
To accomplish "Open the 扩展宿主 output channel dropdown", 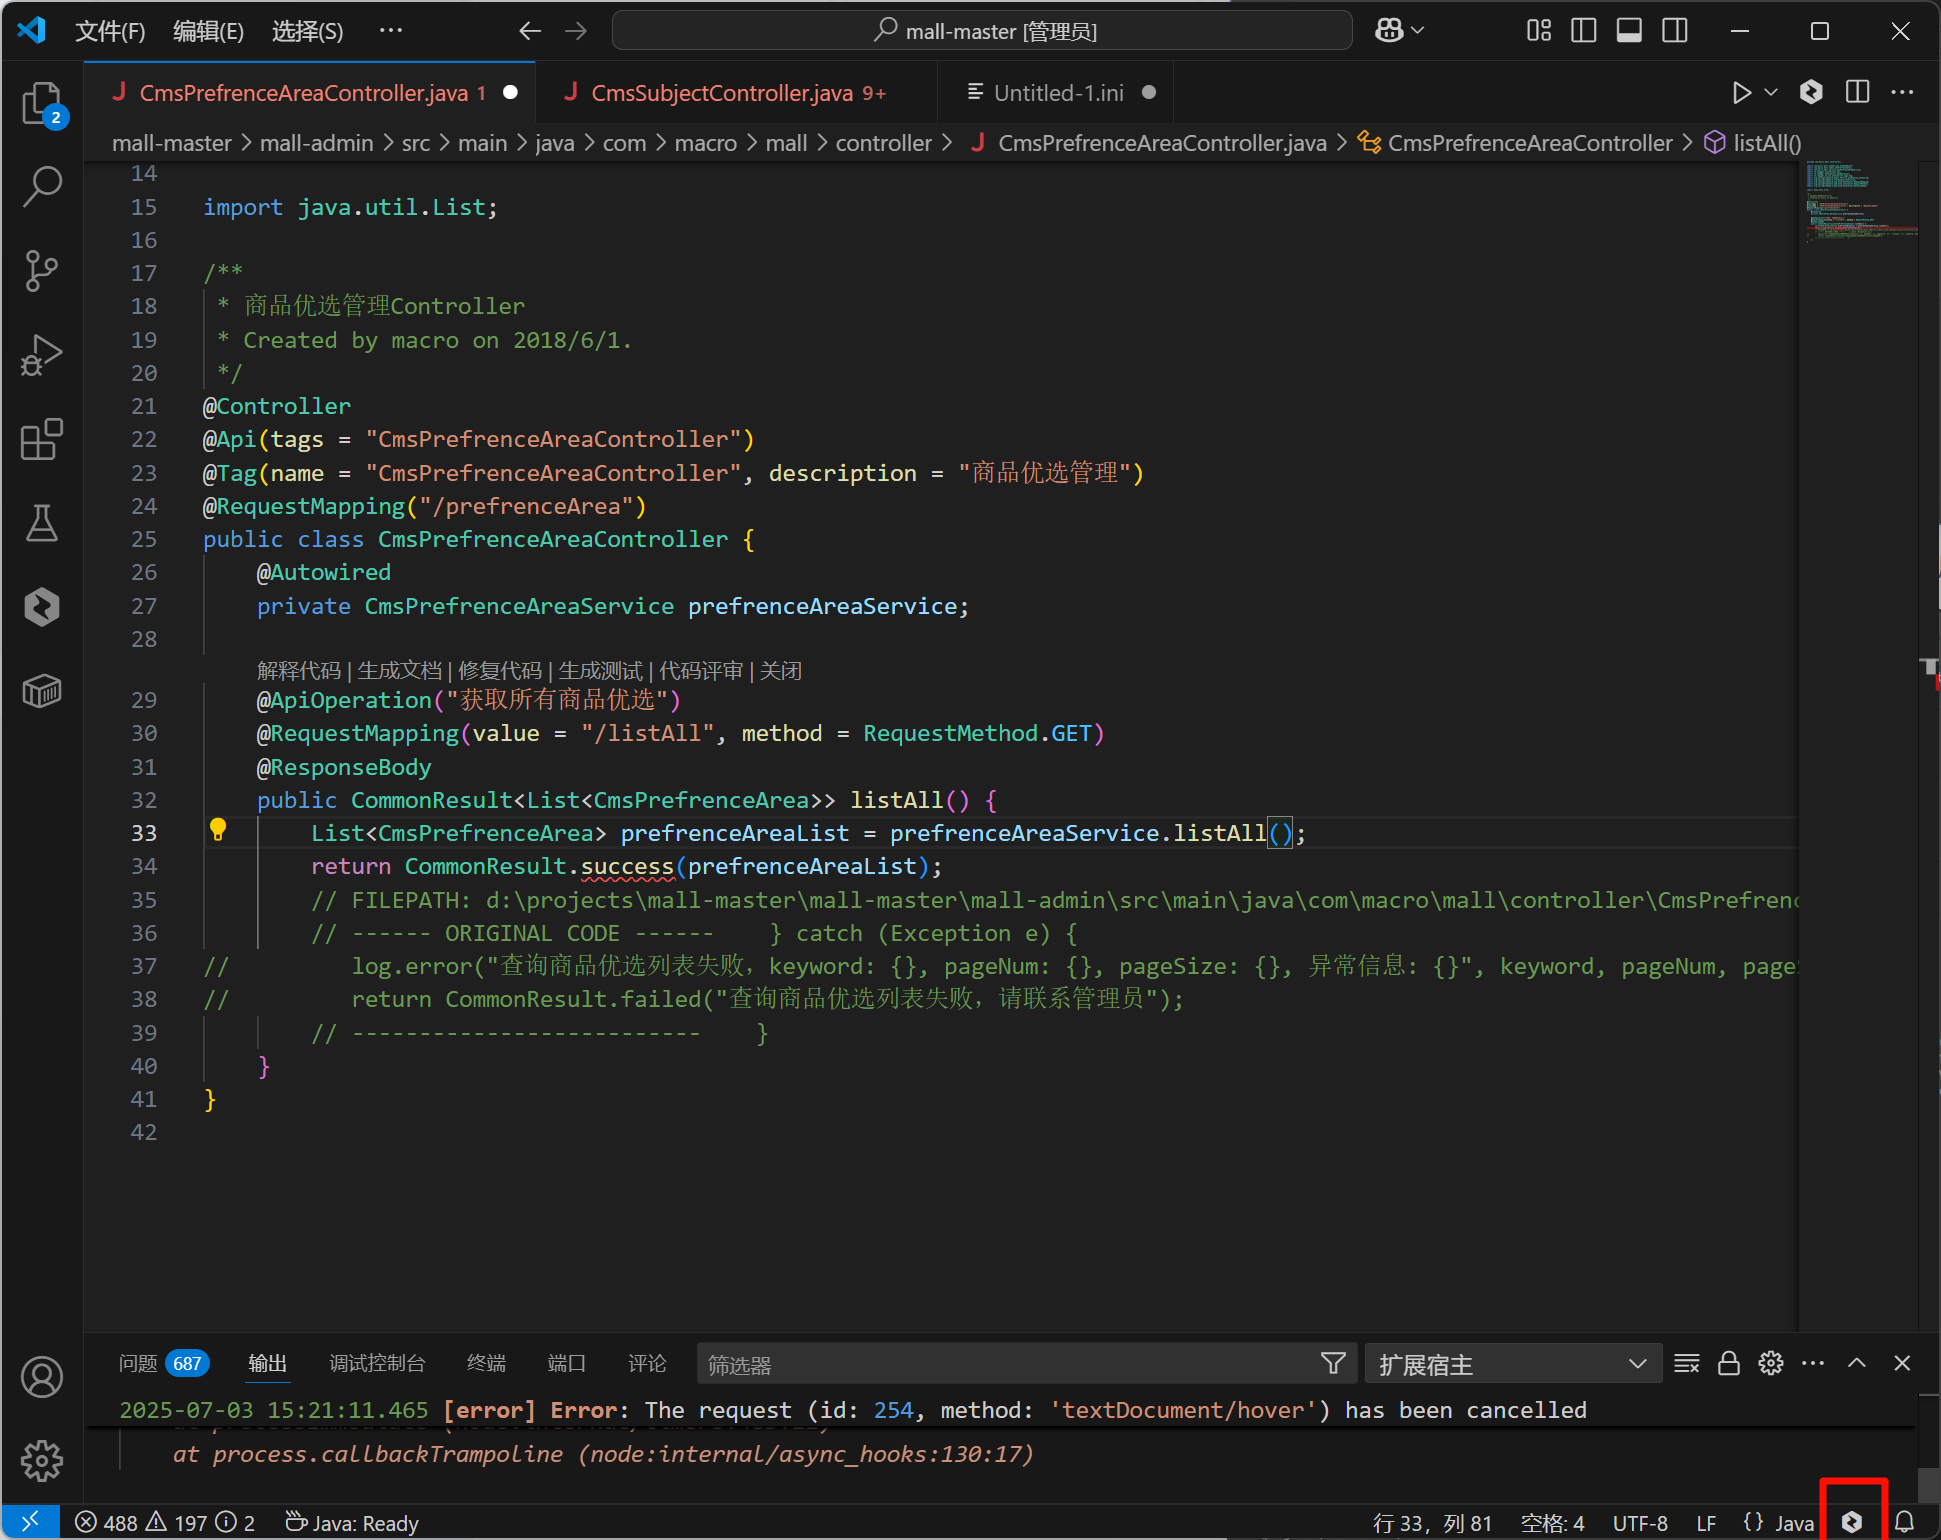I will [x=1512, y=1364].
